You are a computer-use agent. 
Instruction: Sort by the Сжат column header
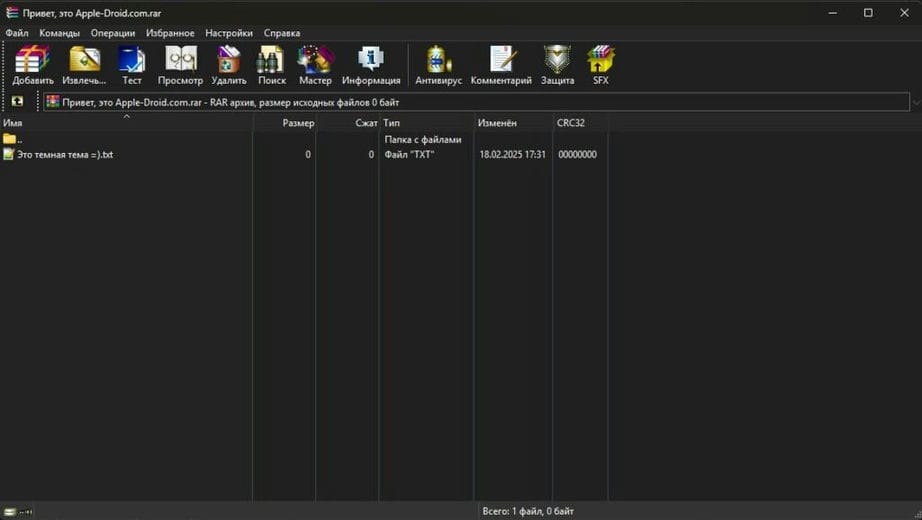348,123
